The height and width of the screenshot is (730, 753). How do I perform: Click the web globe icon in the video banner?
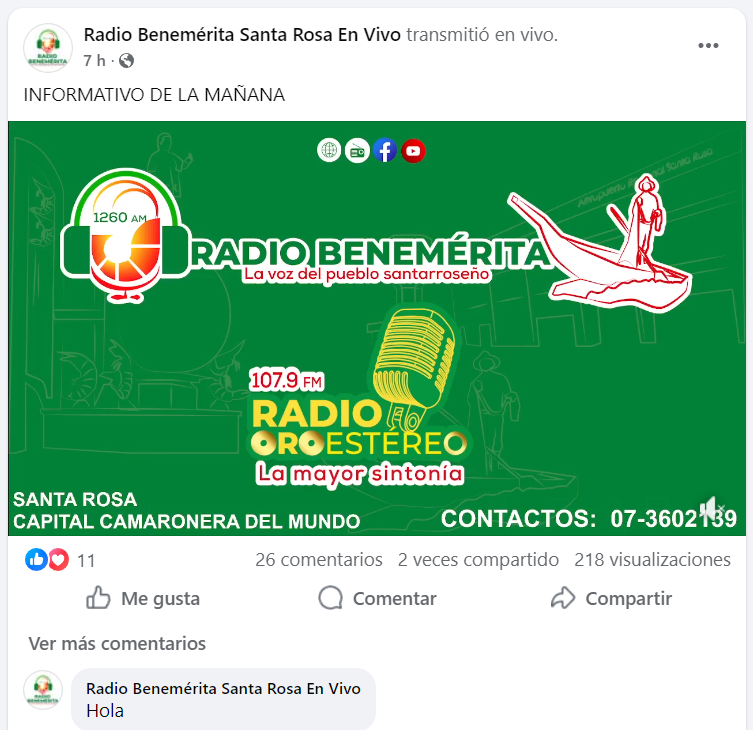click(329, 151)
